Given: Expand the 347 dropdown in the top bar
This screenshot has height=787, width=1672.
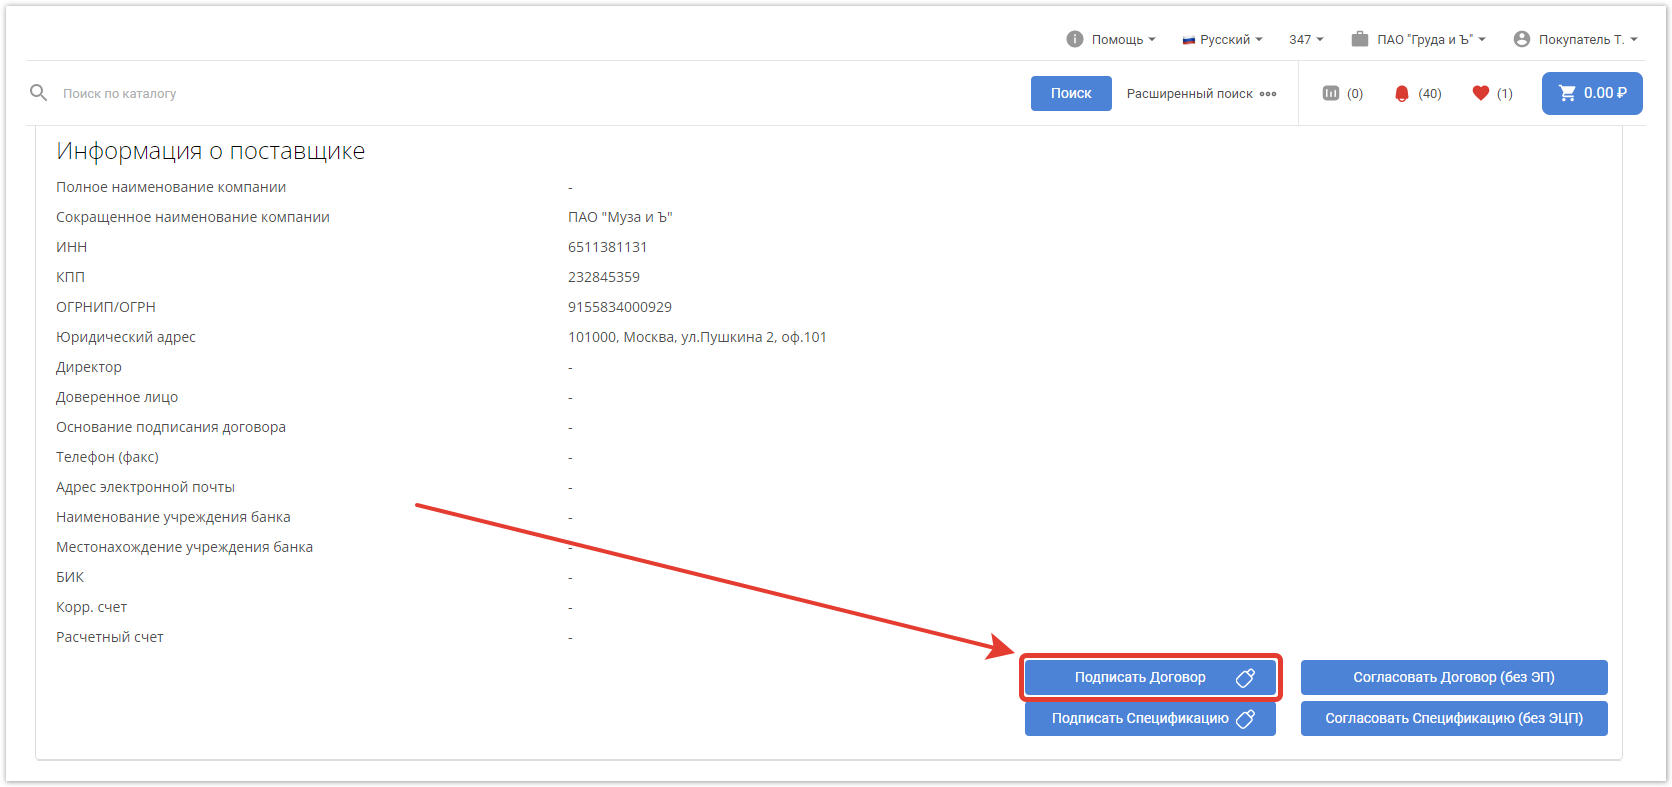Looking at the screenshot, I should pyautogui.click(x=1305, y=39).
